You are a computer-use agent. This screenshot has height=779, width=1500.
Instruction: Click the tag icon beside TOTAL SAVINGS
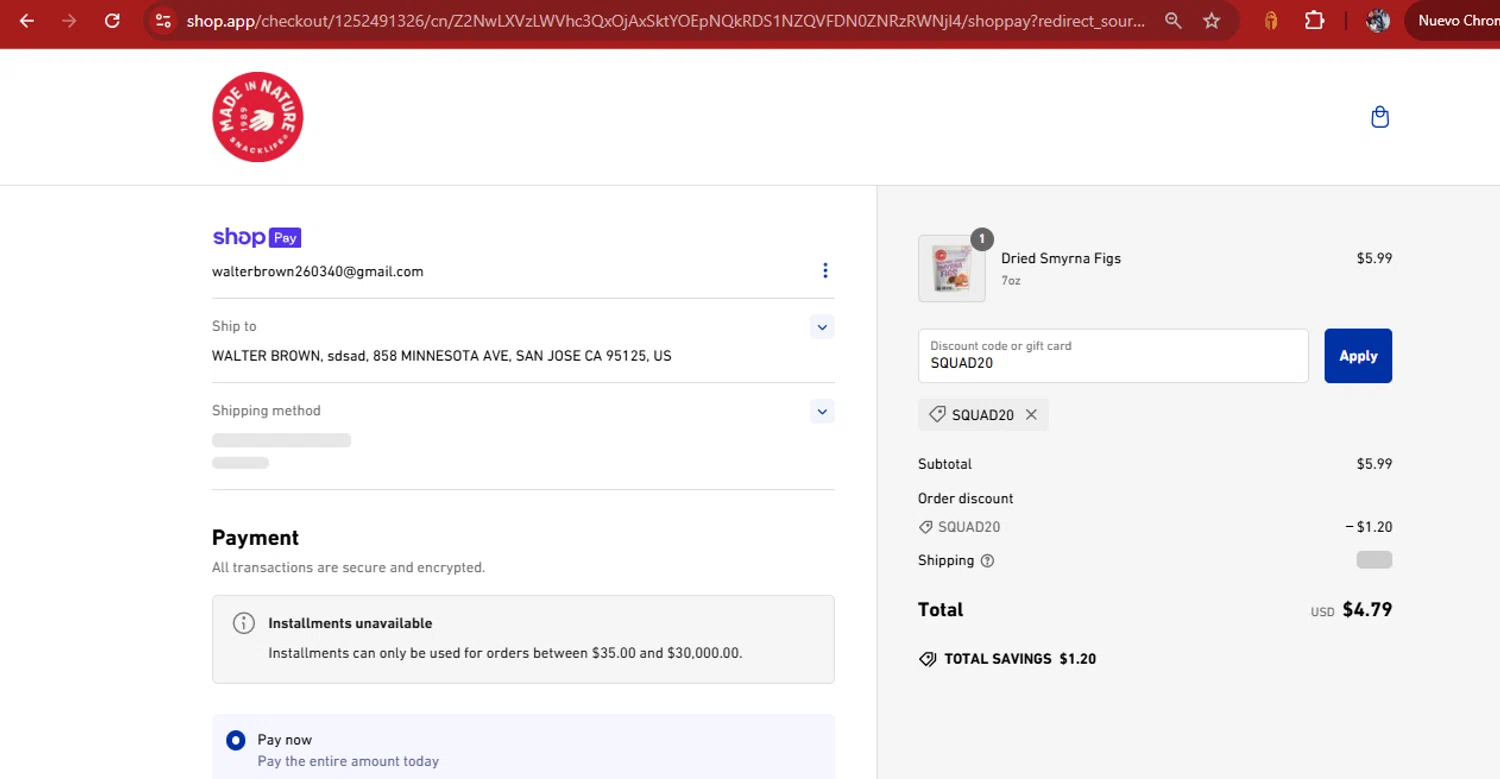tap(928, 659)
